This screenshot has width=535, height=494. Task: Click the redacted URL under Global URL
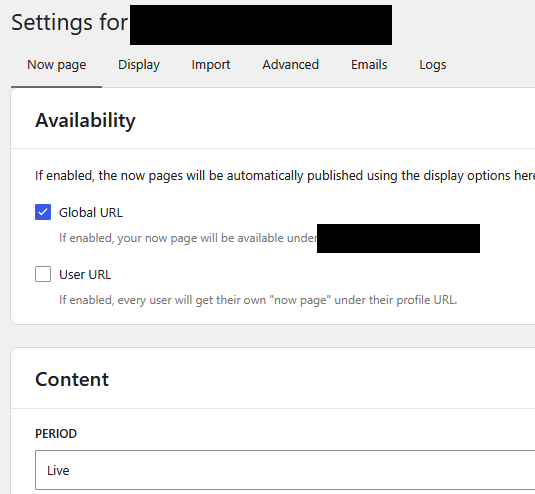(x=398, y=238)
